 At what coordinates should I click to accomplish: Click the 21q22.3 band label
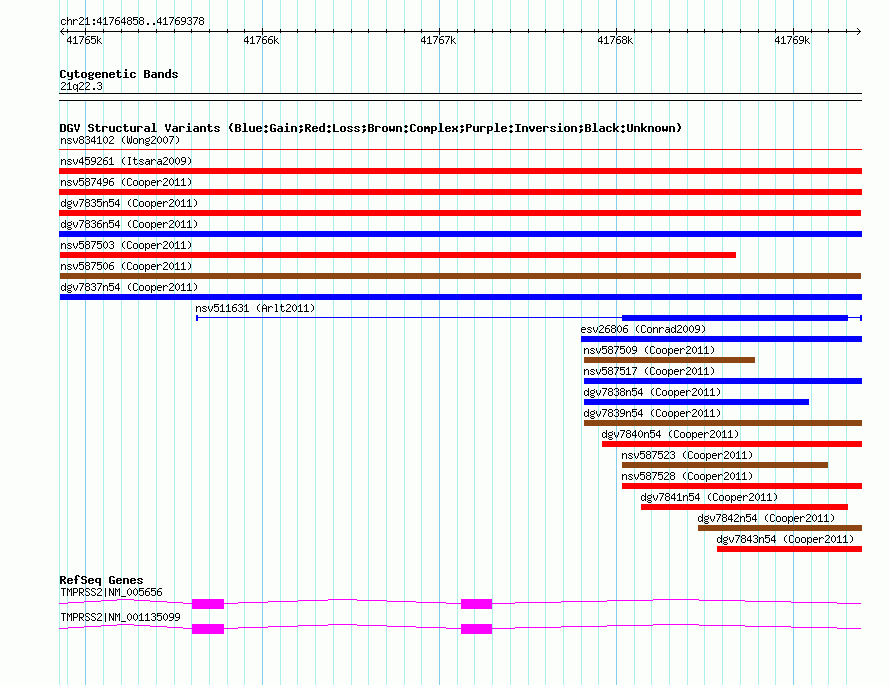pyautogui.click(x=81, y=86)
